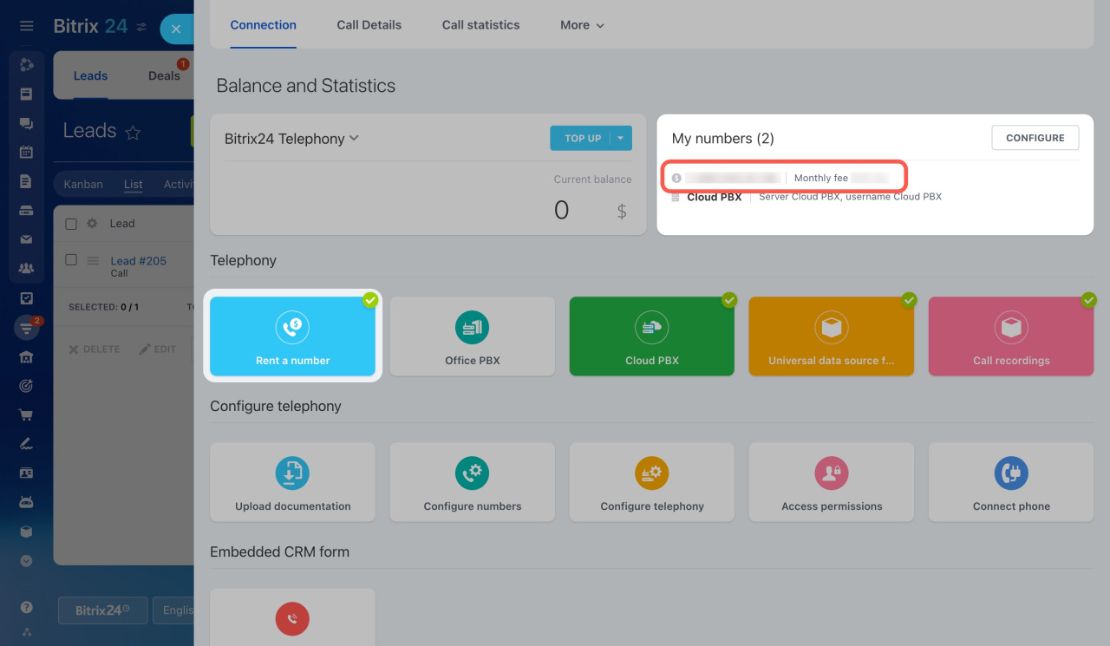Open the Call recordings tile
The image size is (1110, 646).
tap(1011, 336)
